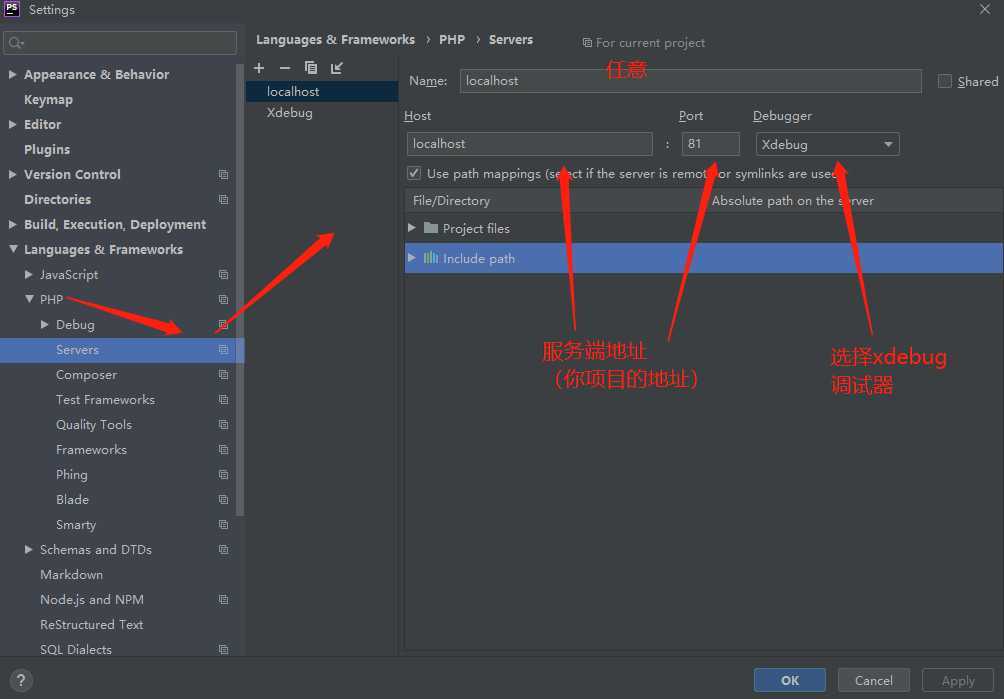Toggle the Shared checkbox
The image size is (1004, 699).
[944, 81]
